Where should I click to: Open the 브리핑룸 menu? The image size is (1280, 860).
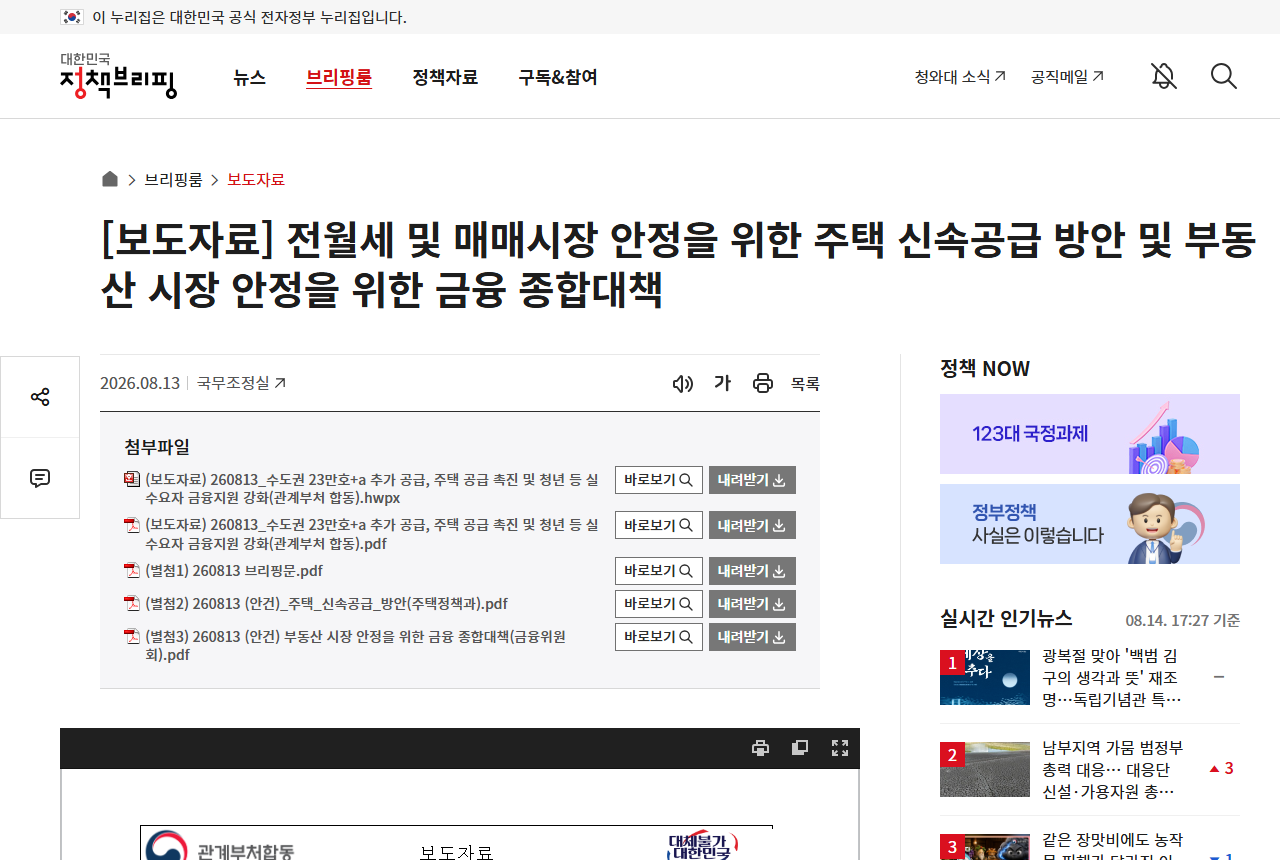(x=339, y=77)
